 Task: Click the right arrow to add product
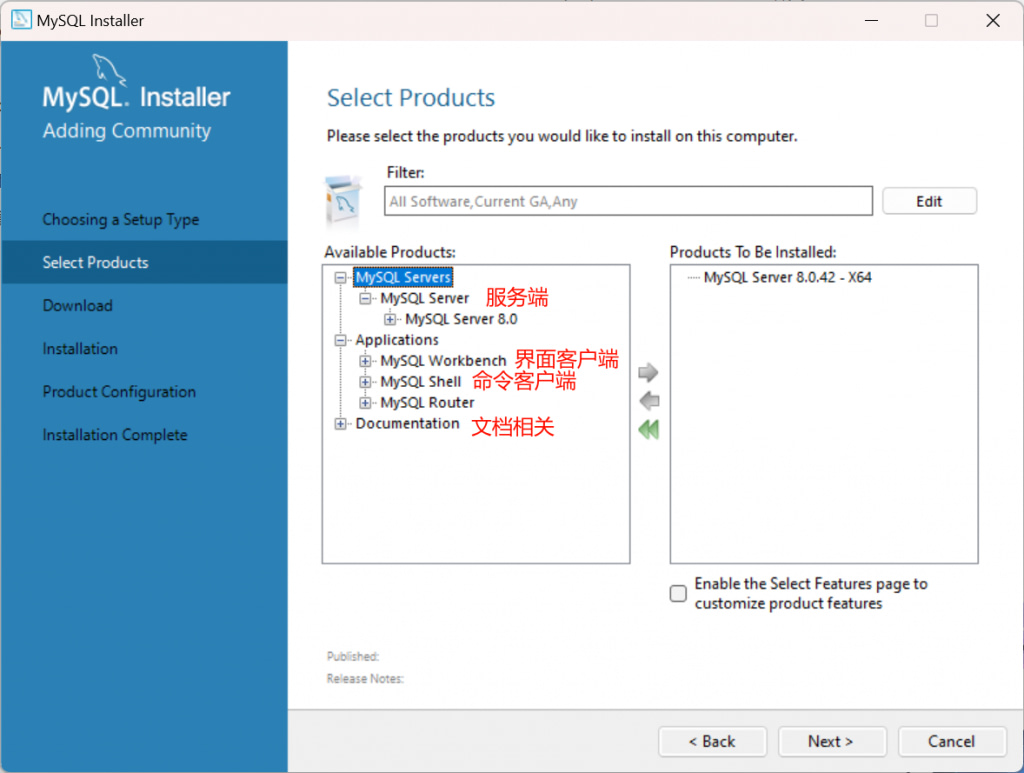coord(648,373)
